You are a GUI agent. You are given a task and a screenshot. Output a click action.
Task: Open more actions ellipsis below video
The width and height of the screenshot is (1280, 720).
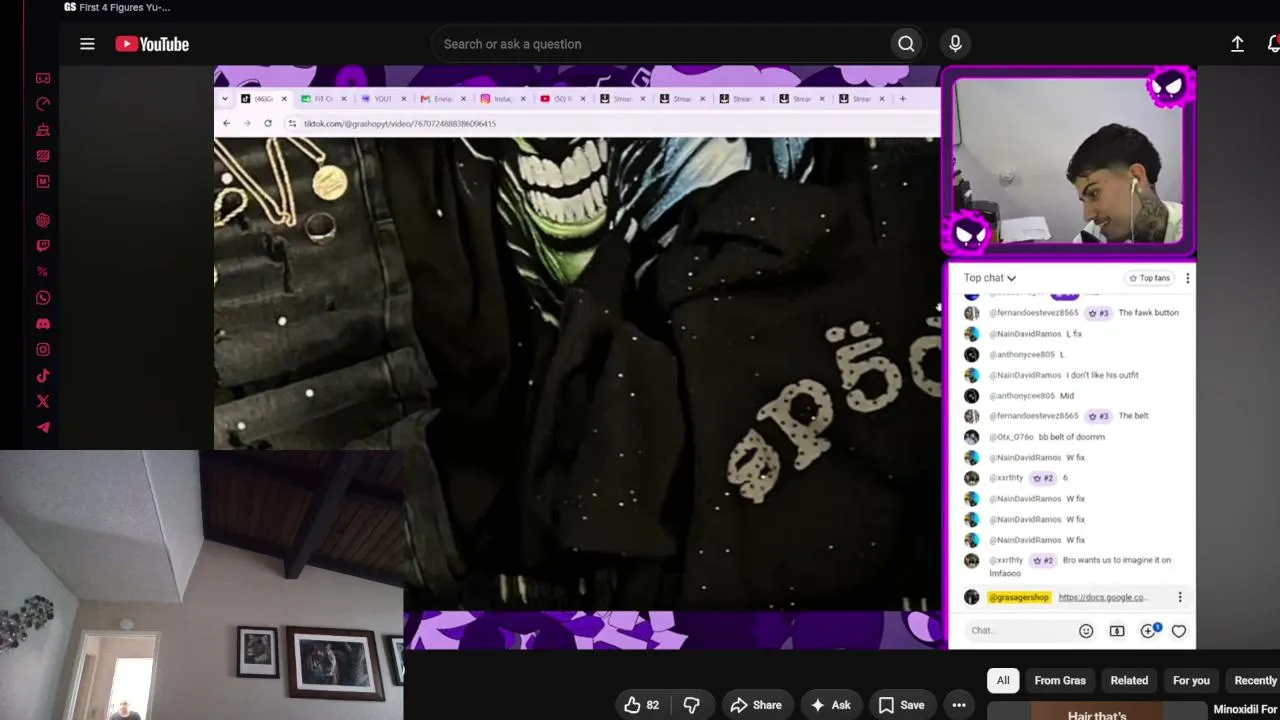click(959, 705)
